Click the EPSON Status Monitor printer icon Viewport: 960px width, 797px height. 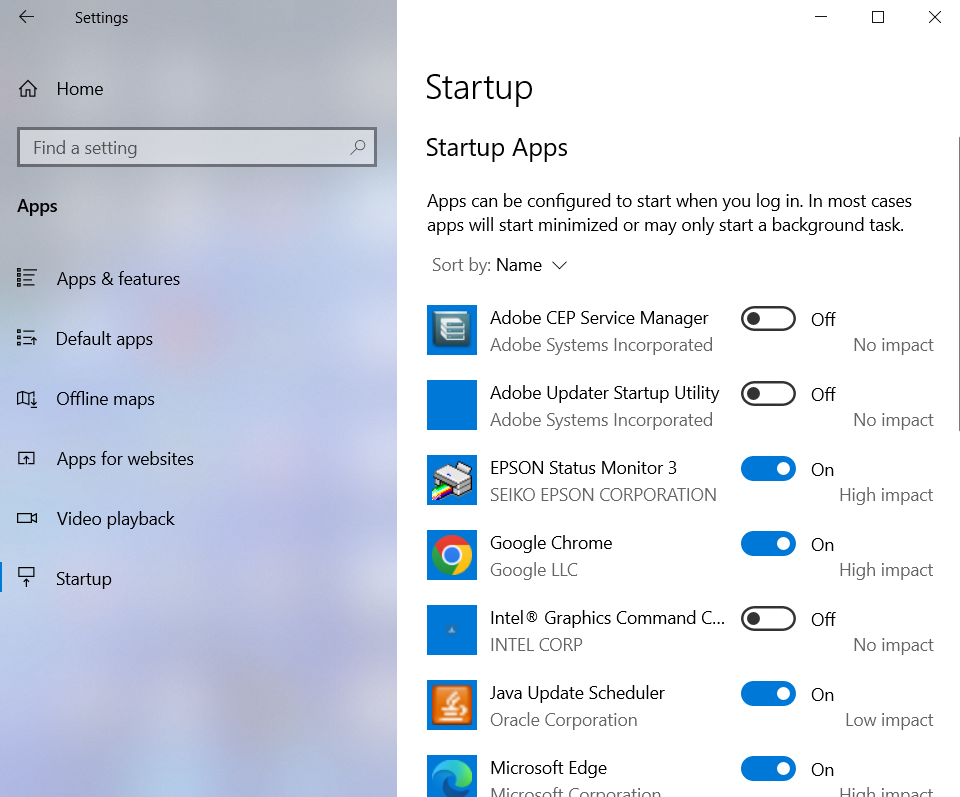tap(452, 480)
